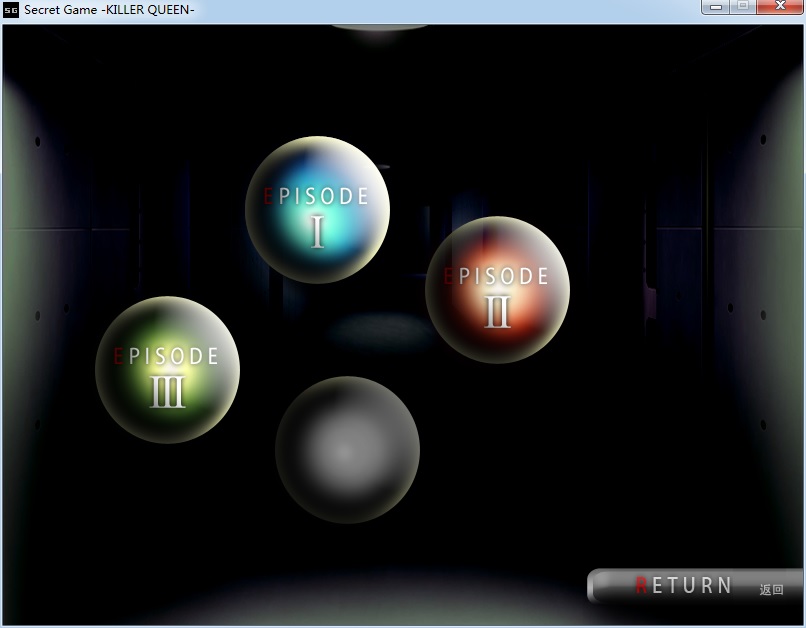This screenshot has width=806, height=628.
Task: Close the Secret Game window
Action: [780, 7]
